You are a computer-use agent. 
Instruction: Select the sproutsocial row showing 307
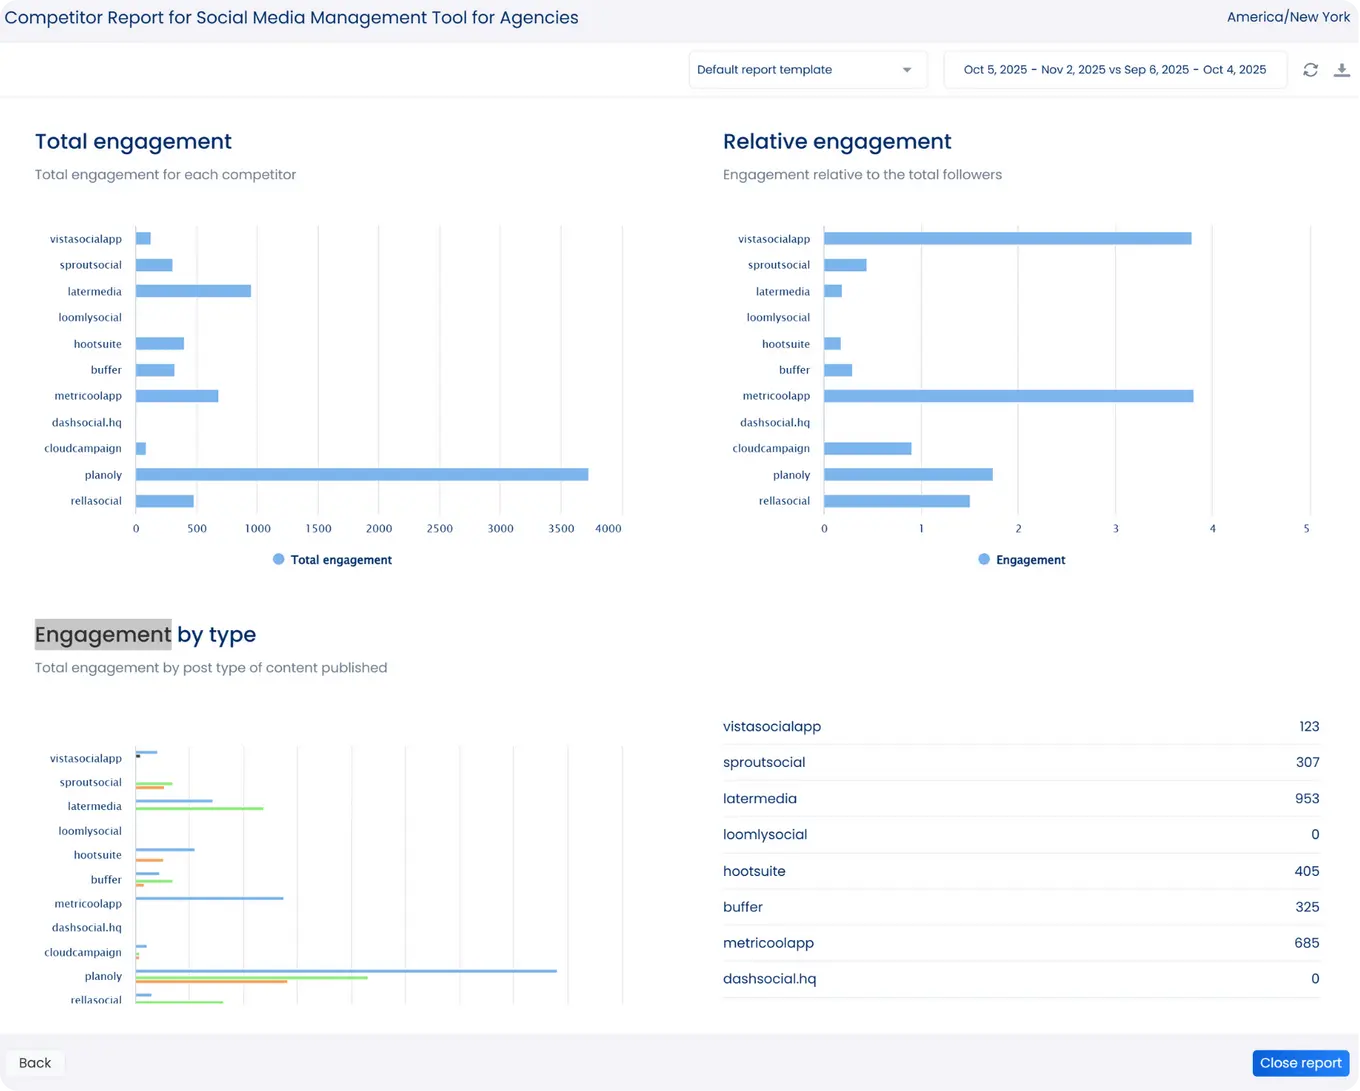pyautogui.click(x=1020, y=762)
